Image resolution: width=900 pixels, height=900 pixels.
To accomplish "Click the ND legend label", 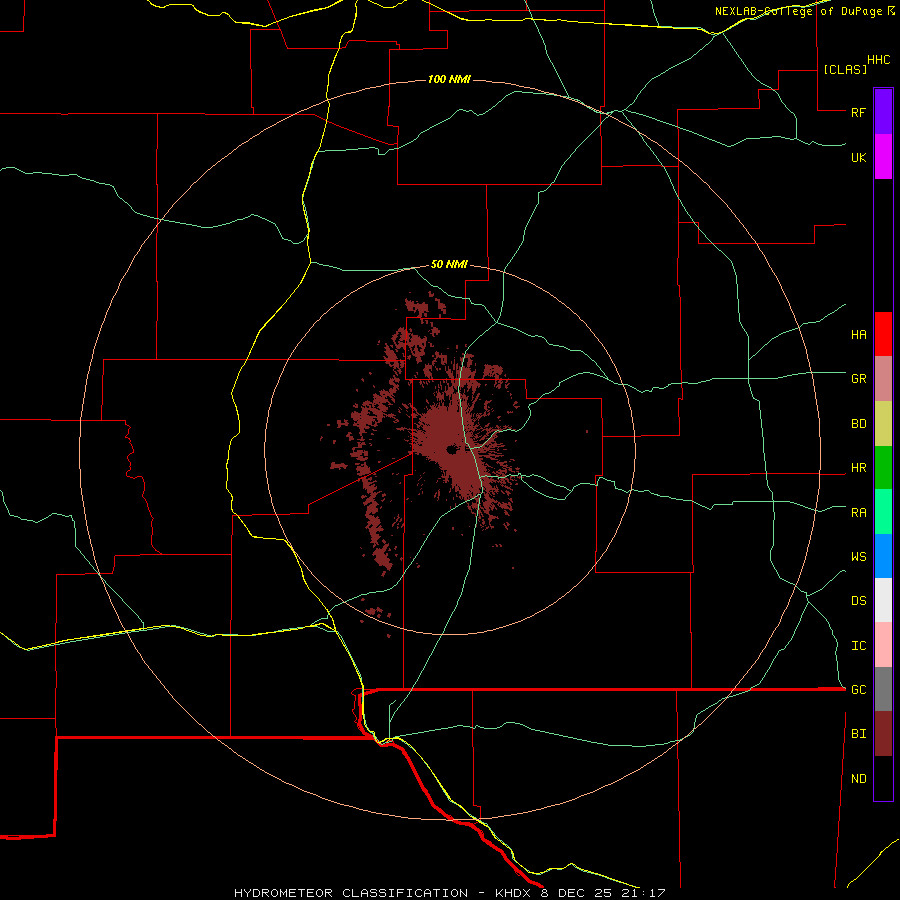I will [858, 778].
